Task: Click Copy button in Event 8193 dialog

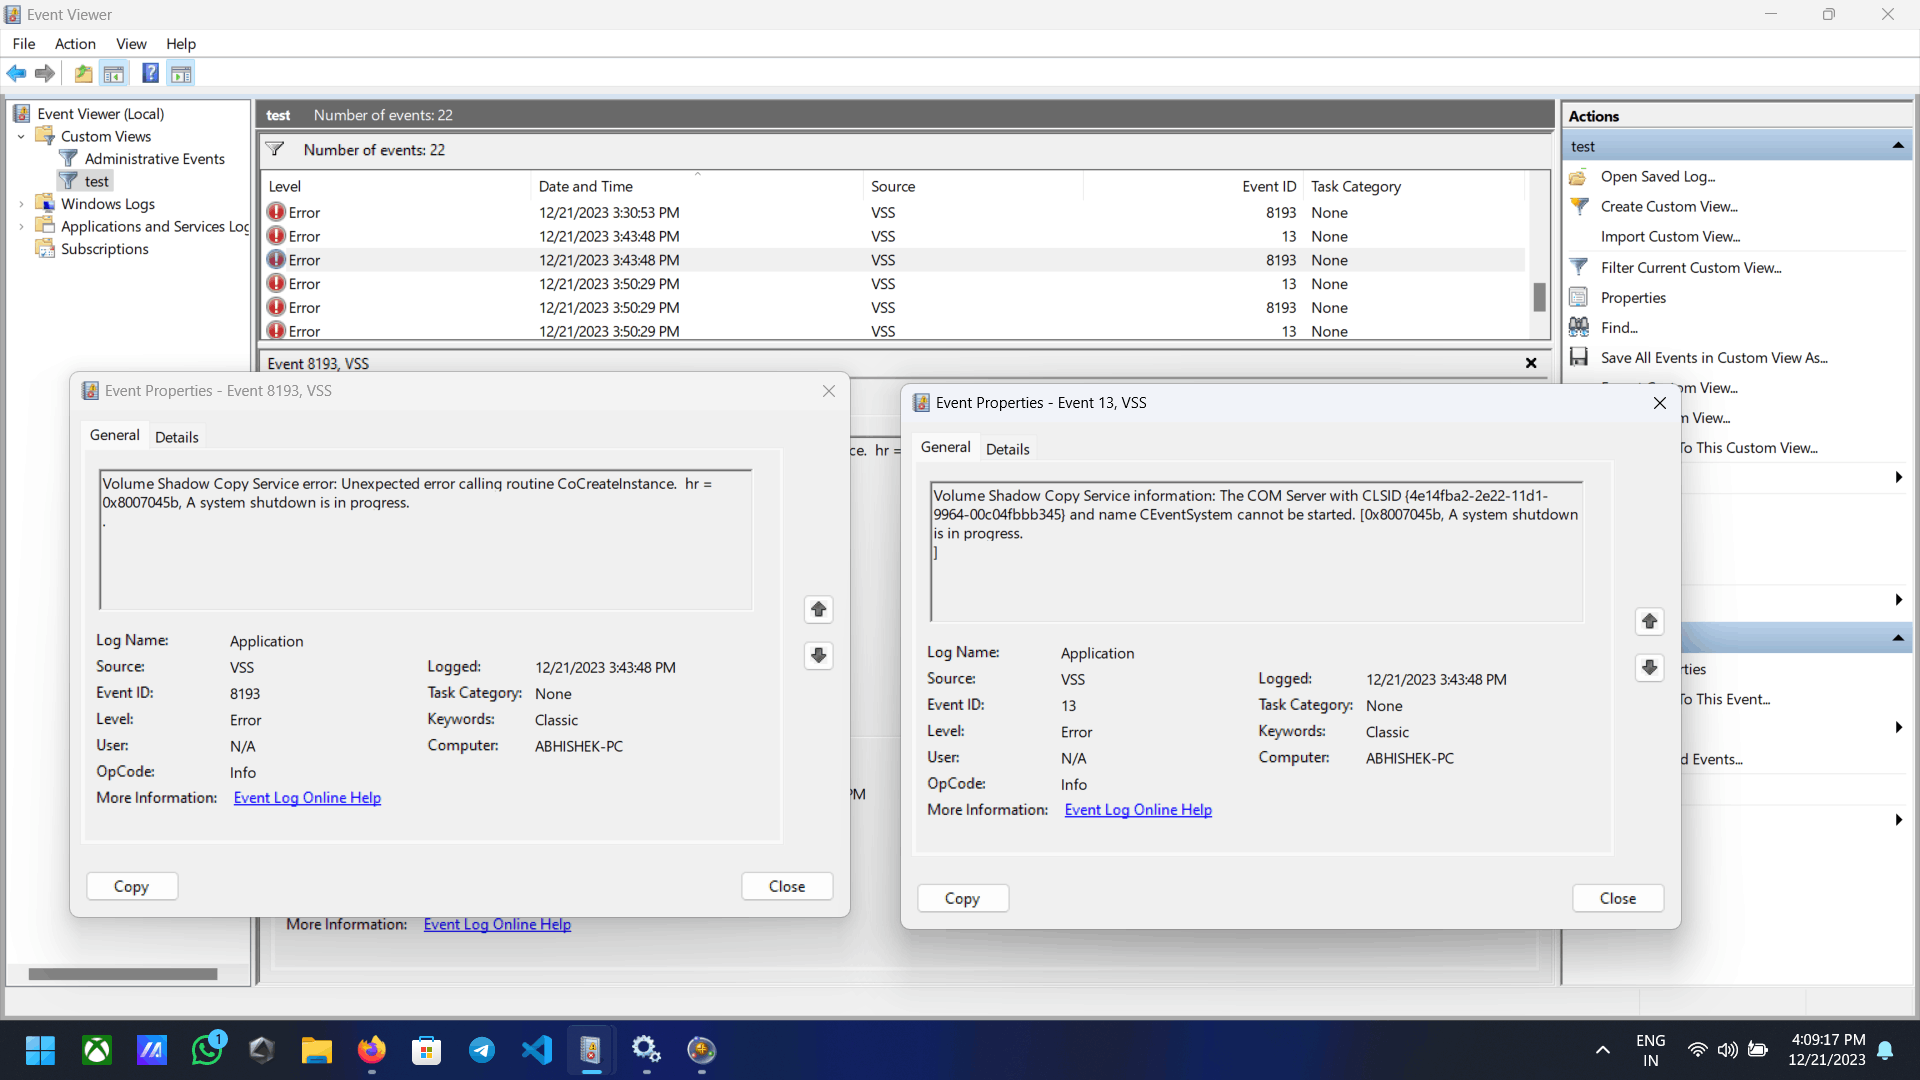Action: click(131, 886)
